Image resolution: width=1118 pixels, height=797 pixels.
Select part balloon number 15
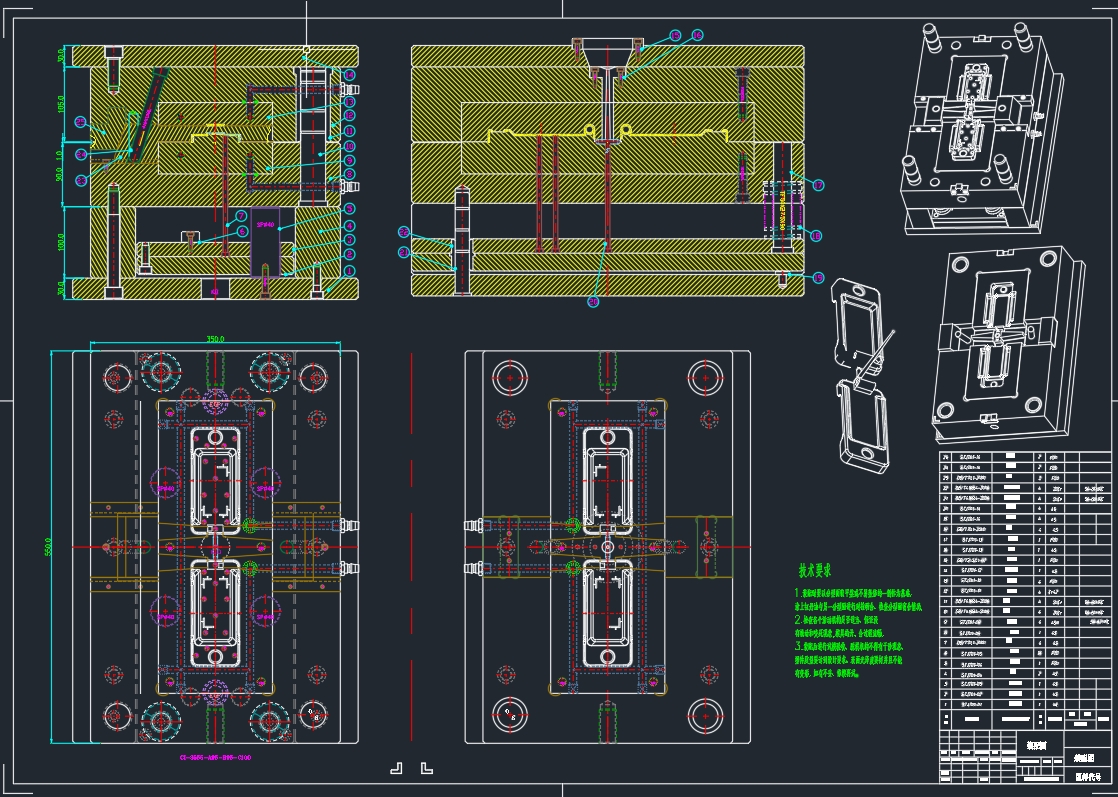coord(675,36)
